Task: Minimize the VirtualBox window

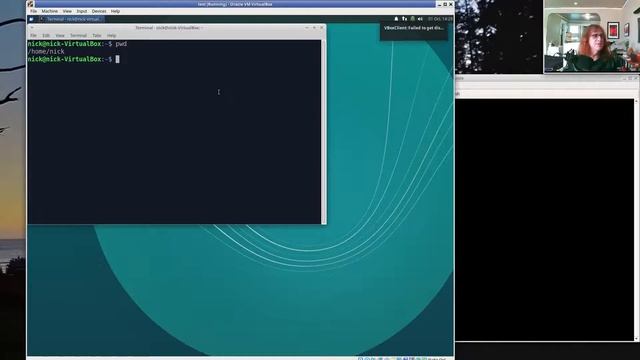Action: [440, 4]
